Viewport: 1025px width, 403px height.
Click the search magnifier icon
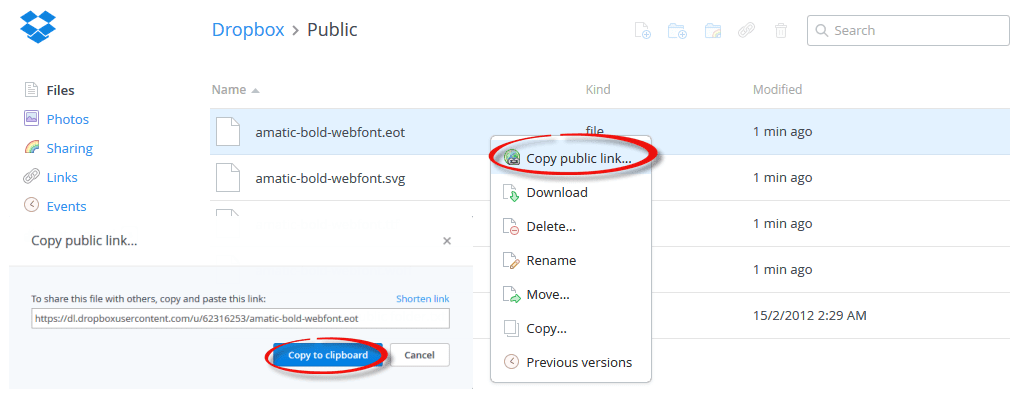[x=822, y=31]
